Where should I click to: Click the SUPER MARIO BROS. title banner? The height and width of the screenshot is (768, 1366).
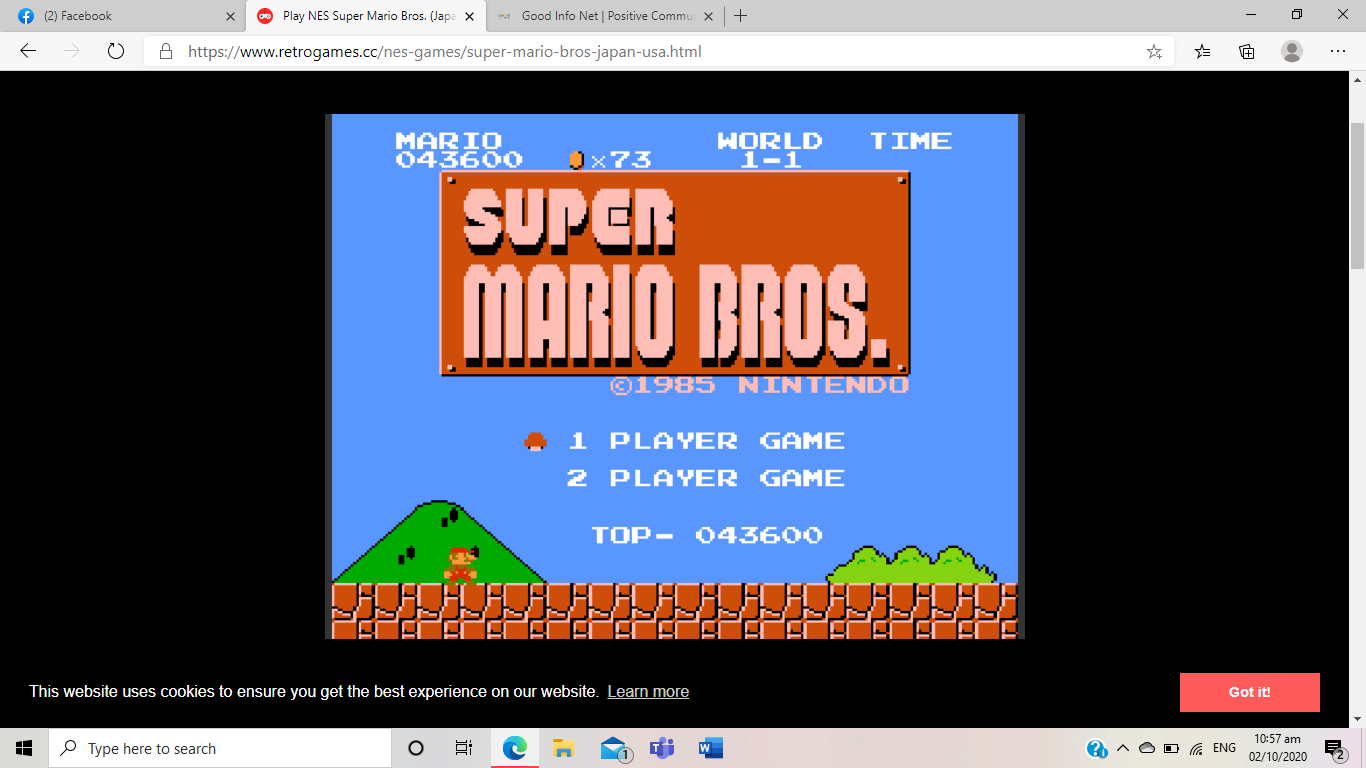click(675, 273)
